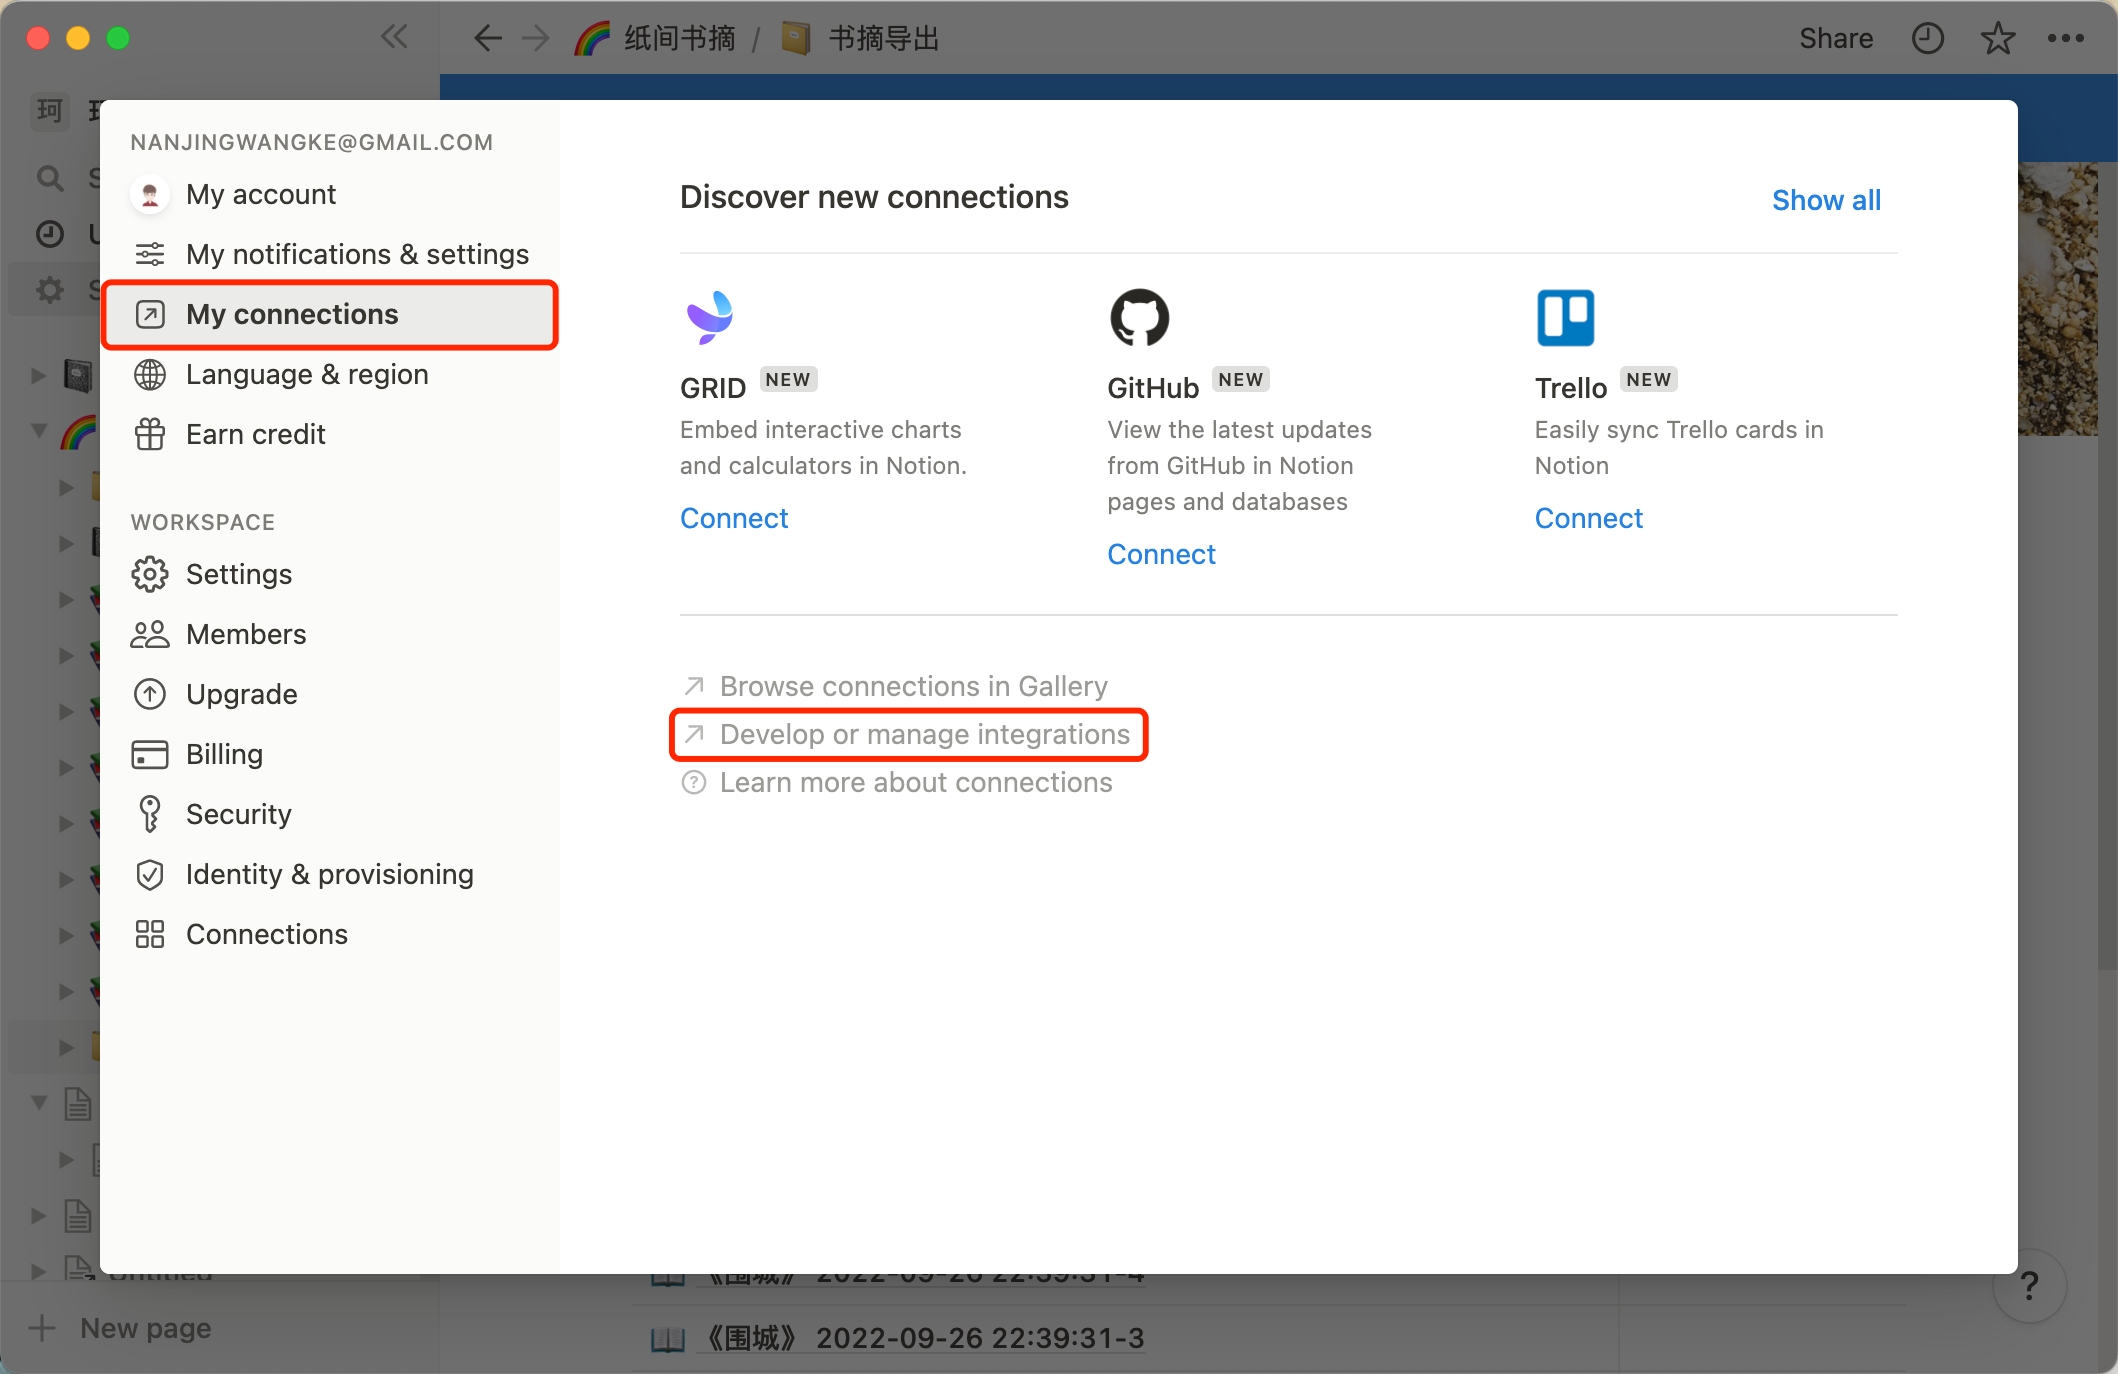The height and width of the screenshot is (1374, 2118).
Task: Select My notifications & settings
Action: [x=357, y=254]
